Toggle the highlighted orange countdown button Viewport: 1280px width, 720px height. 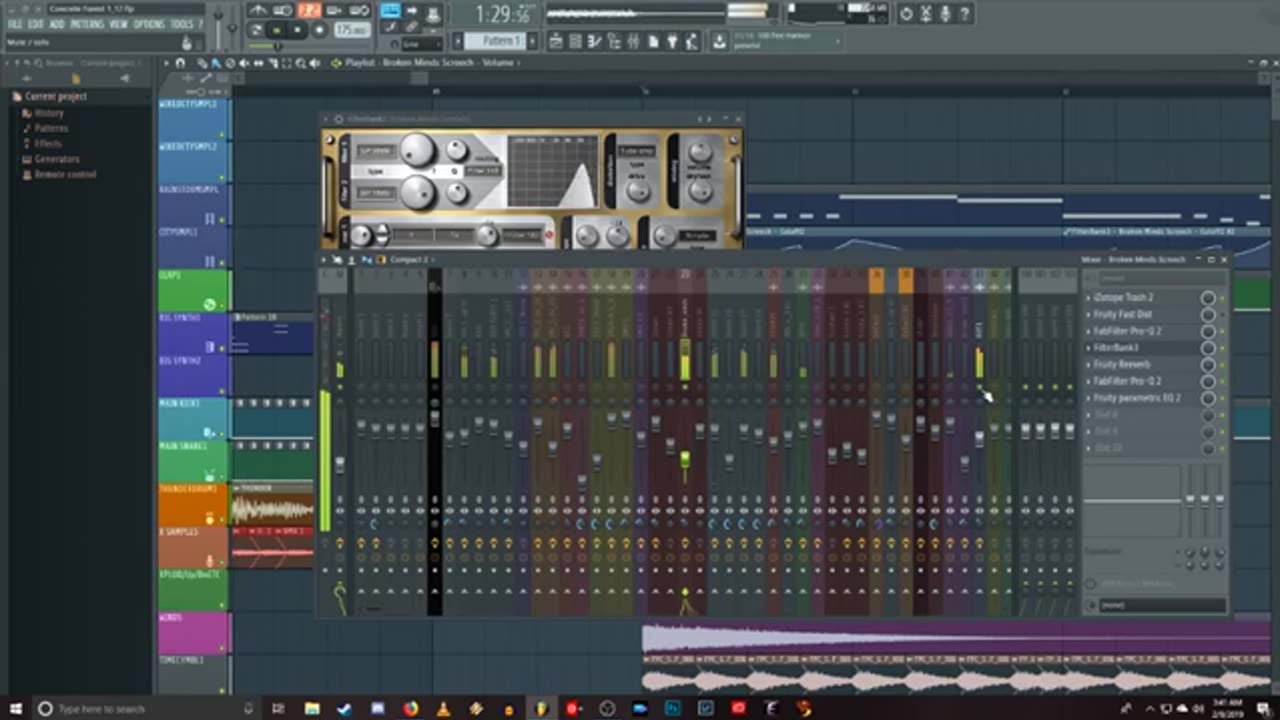pyautogui.click(x=309, y=10)
